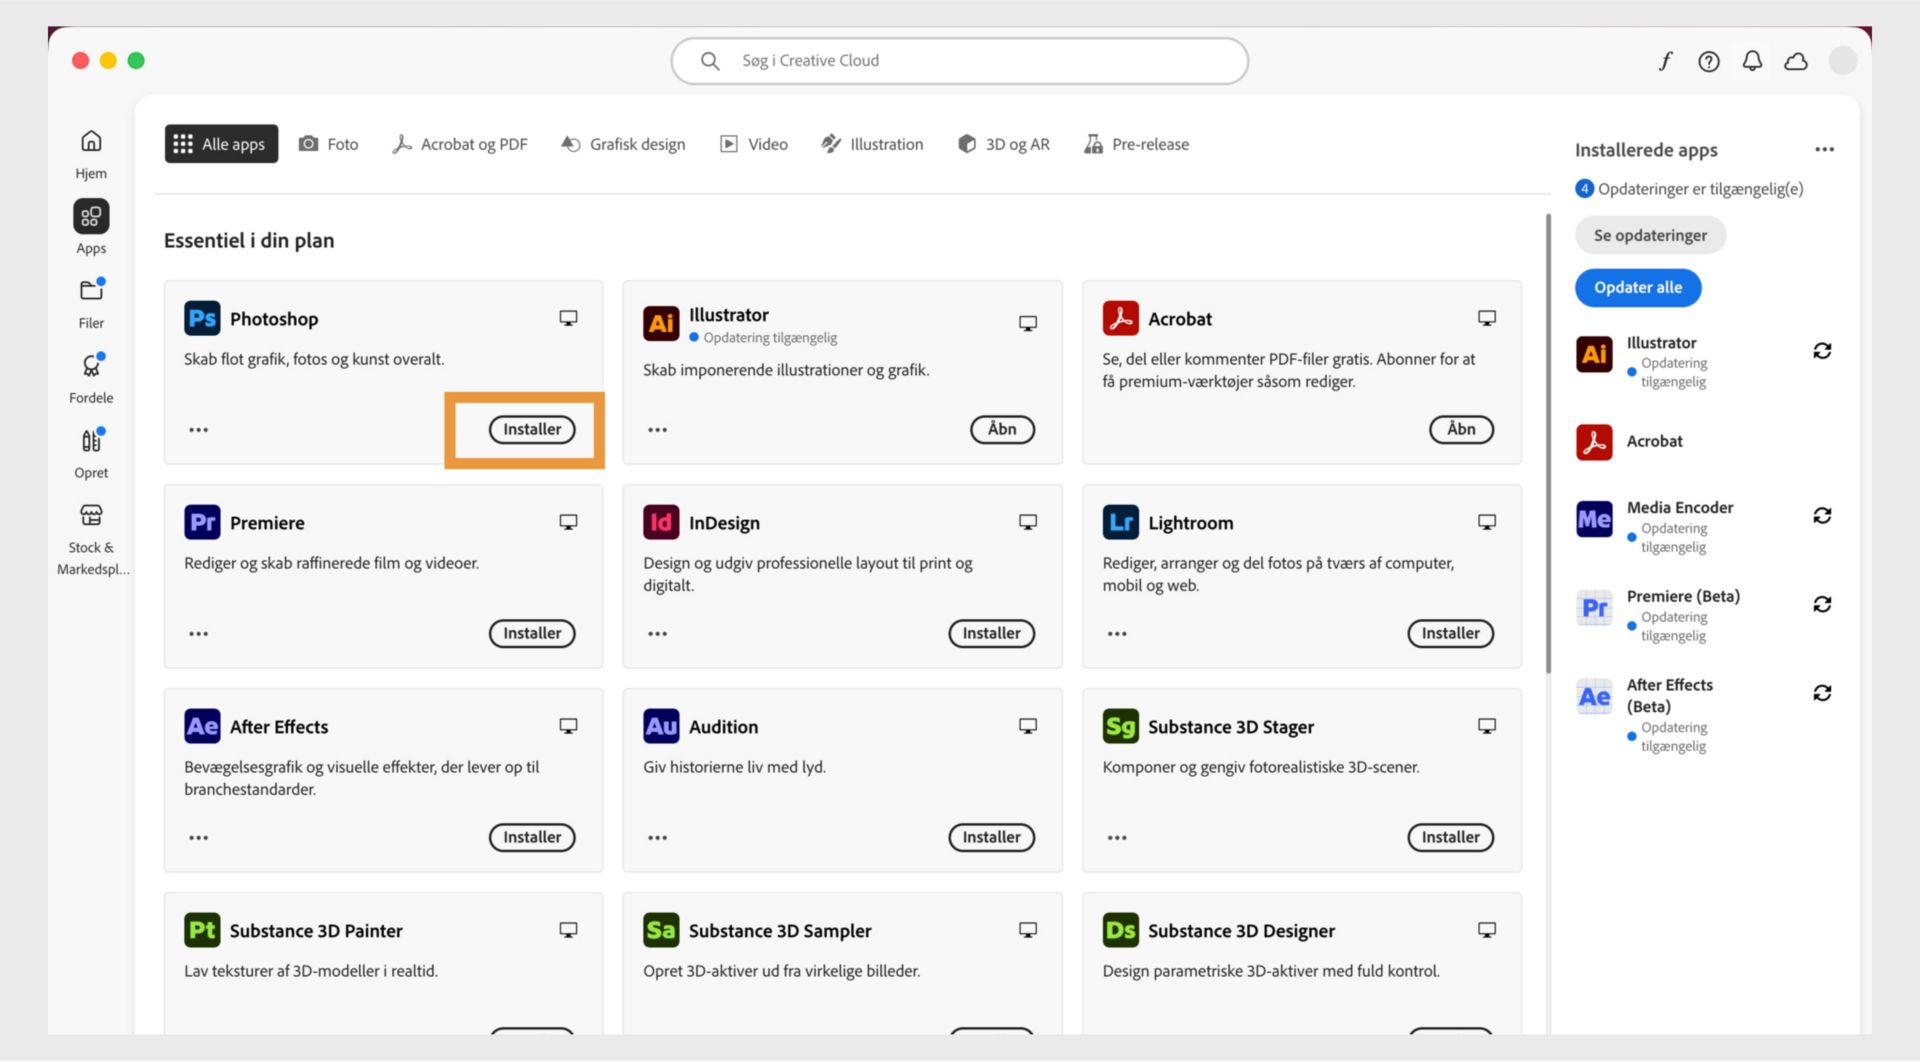Install Photoshop with Installer button

pos(532,429)
